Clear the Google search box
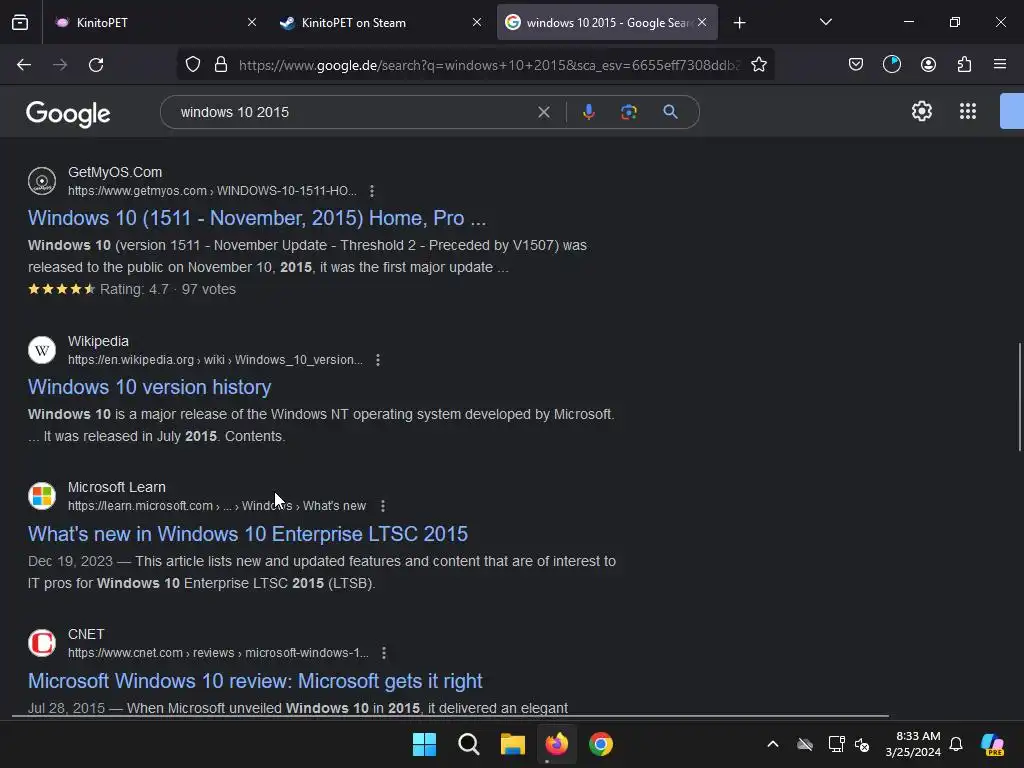The image size is (1024, 768). click(543, 112)
